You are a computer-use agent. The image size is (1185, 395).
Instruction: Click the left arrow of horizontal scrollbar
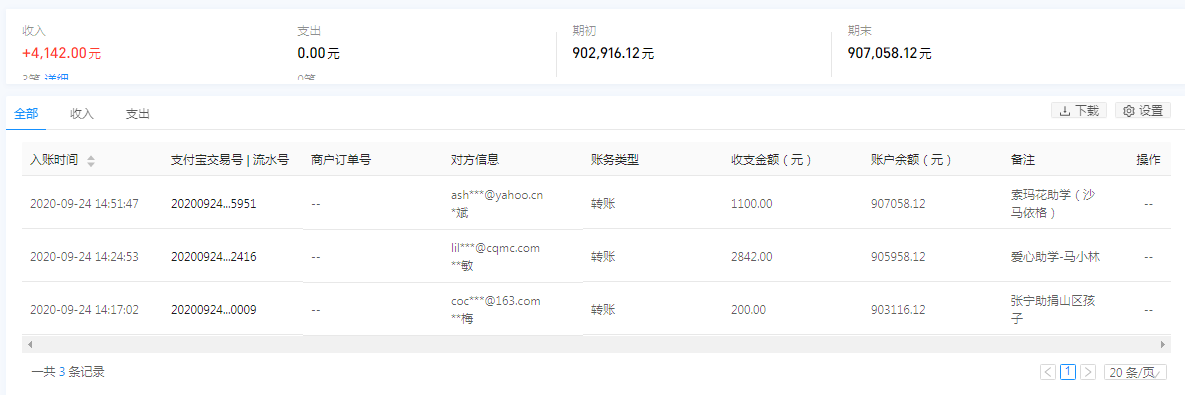(29, 344)
